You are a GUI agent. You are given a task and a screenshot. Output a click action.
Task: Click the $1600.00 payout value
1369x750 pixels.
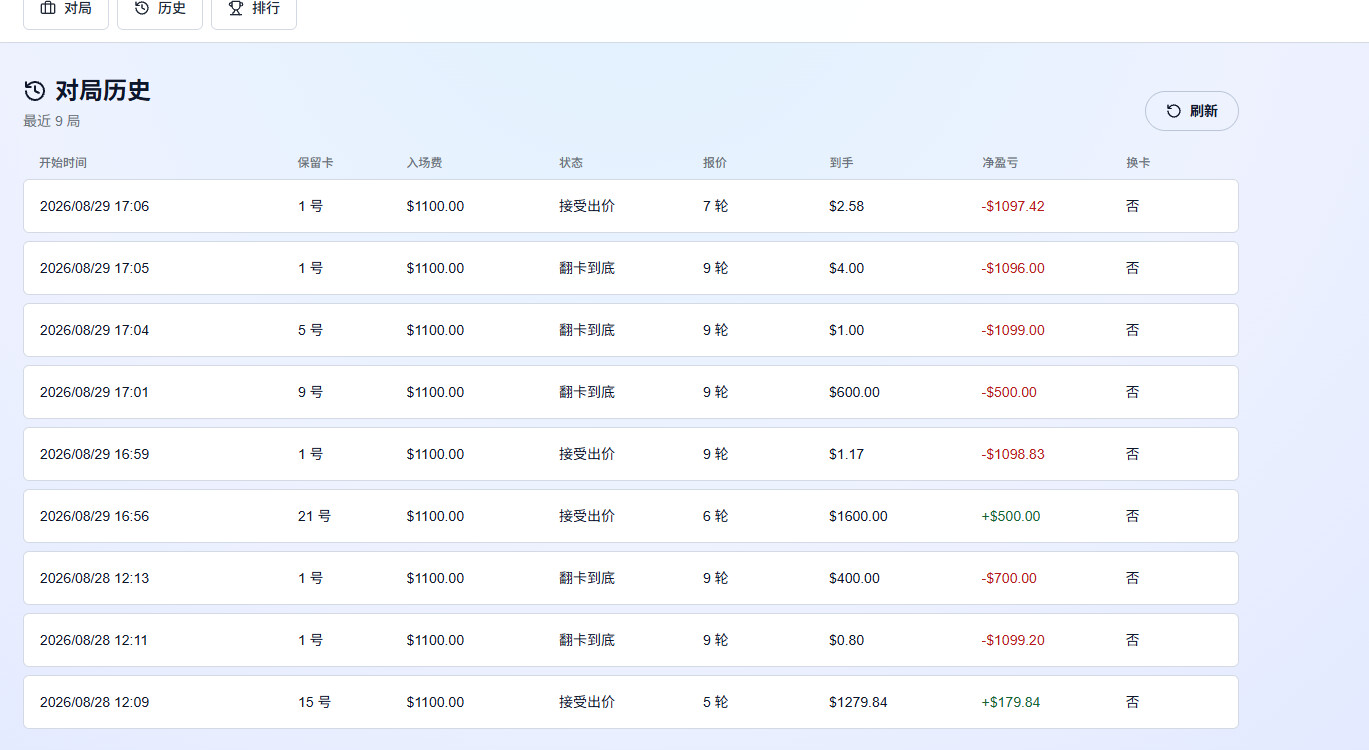[858, 516]
